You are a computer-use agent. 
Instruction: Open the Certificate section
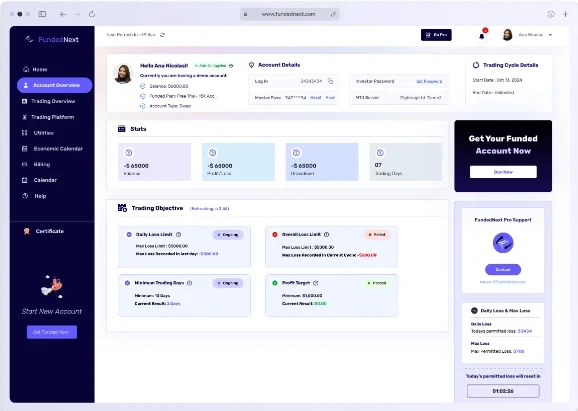(43, 231)
